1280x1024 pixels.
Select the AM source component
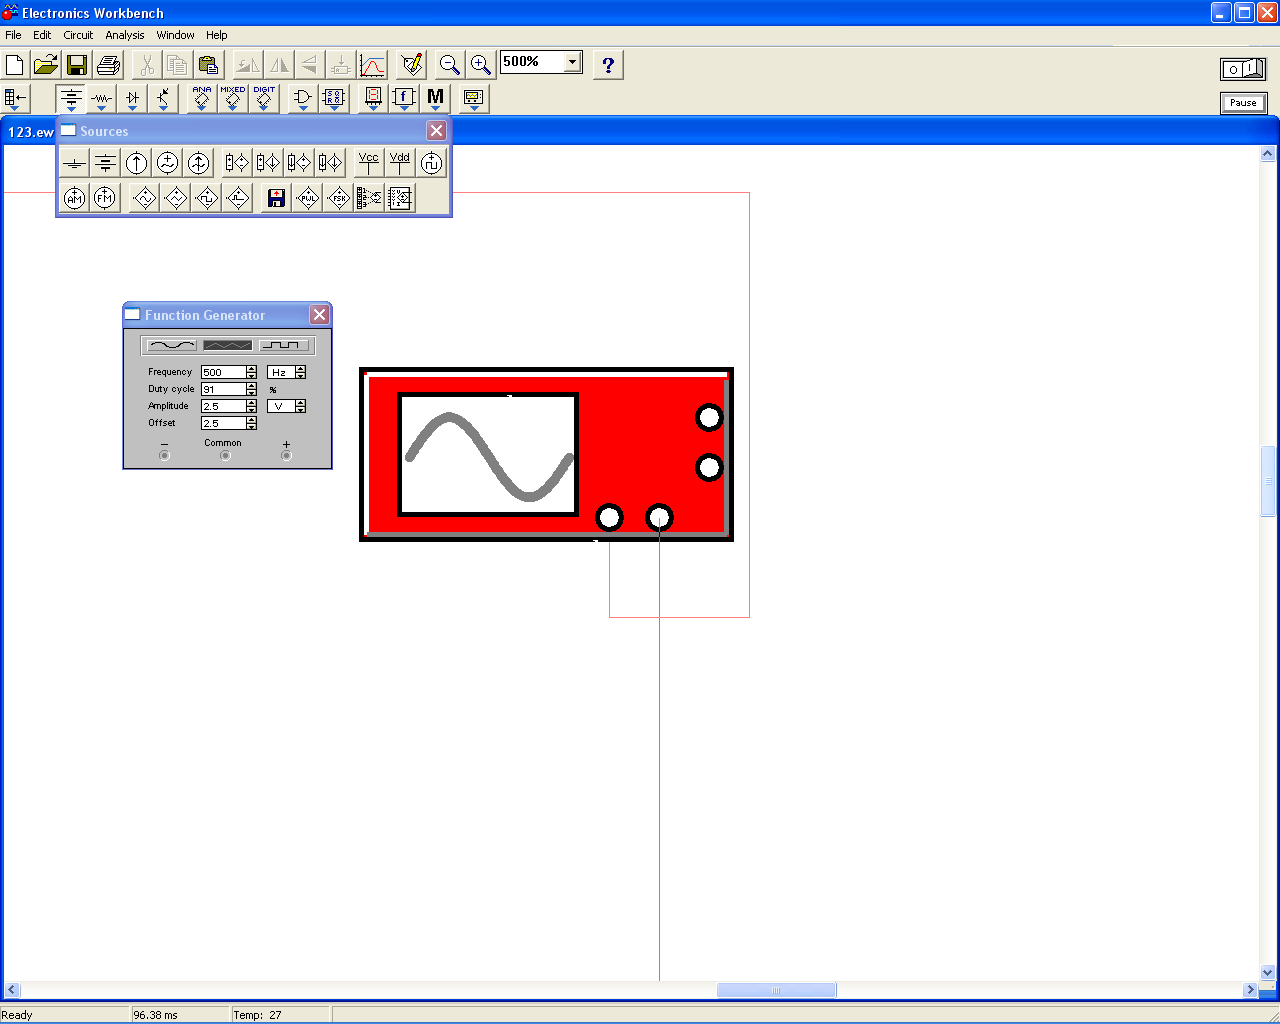(x=74, y=198)
